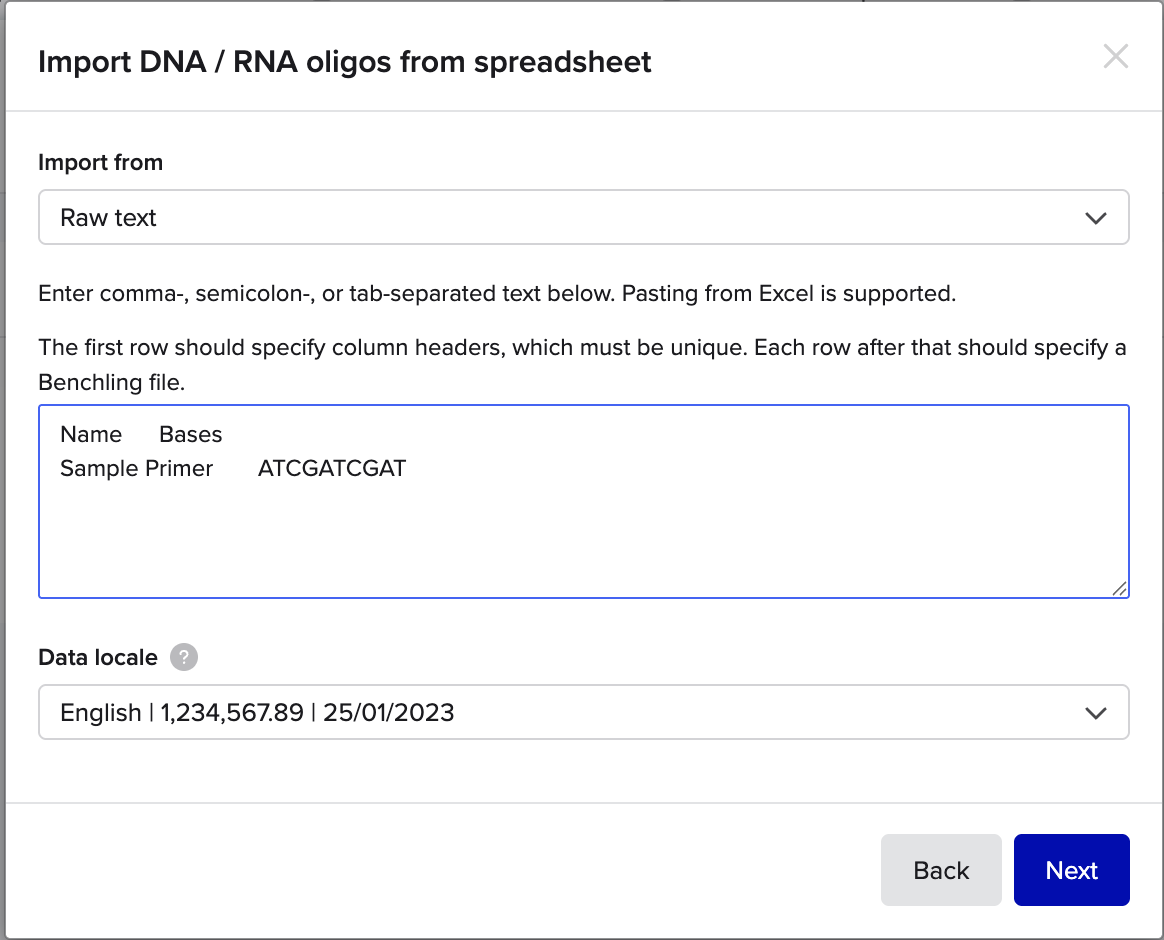Open the Data locale English dropdown

point(583,712)
